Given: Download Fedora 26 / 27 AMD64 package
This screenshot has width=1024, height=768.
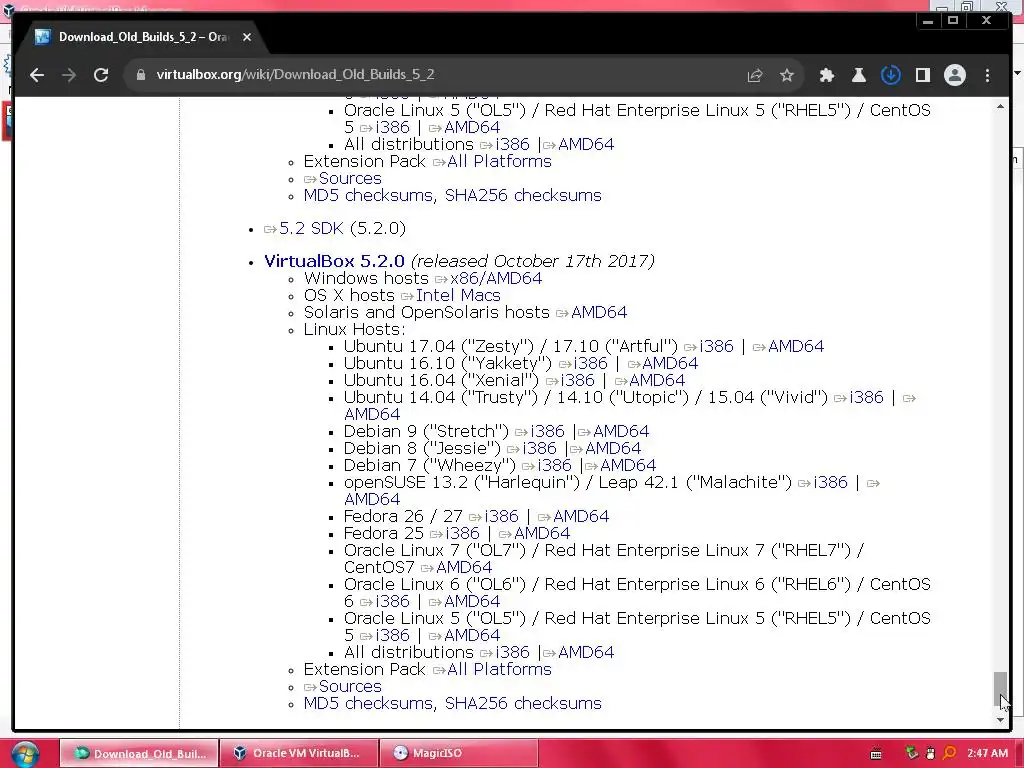Looking at the screenshot, I should (581, 516).
